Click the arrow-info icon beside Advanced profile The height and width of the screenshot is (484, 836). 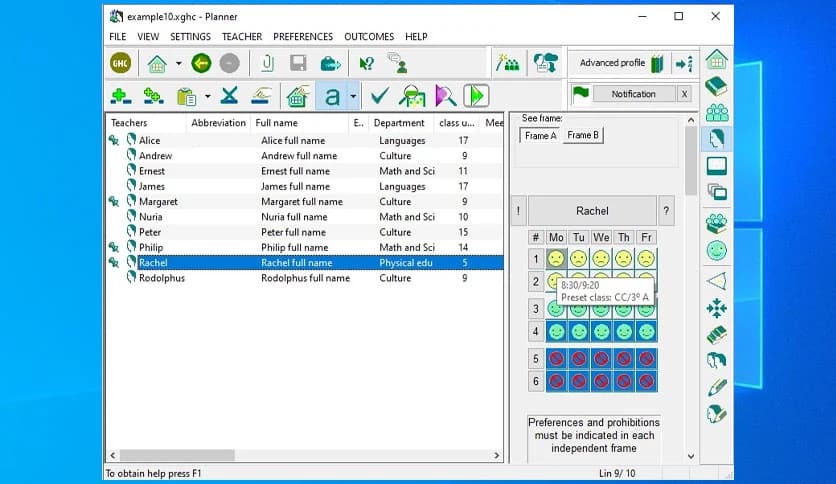pyautogui.click(x=684, y=63)
